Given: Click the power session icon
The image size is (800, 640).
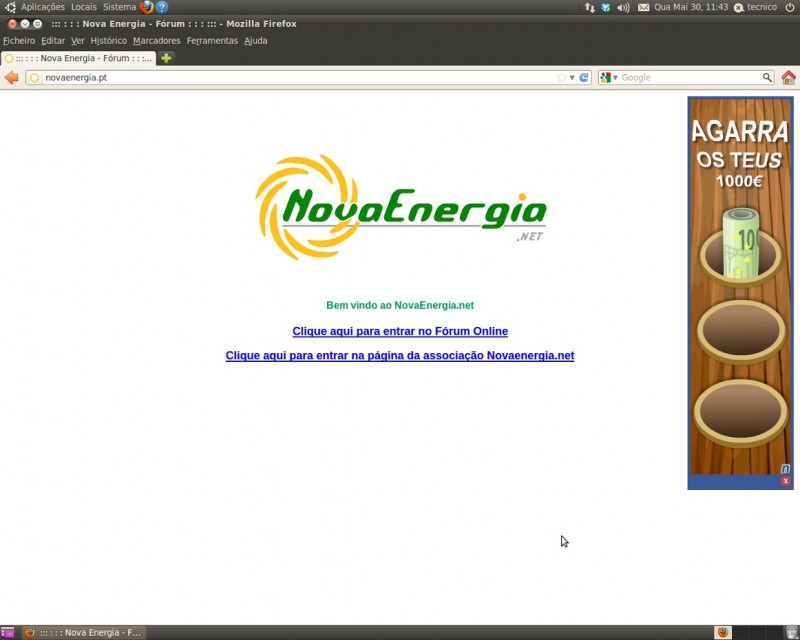Looking at the screenshot, I should point(789,7).
